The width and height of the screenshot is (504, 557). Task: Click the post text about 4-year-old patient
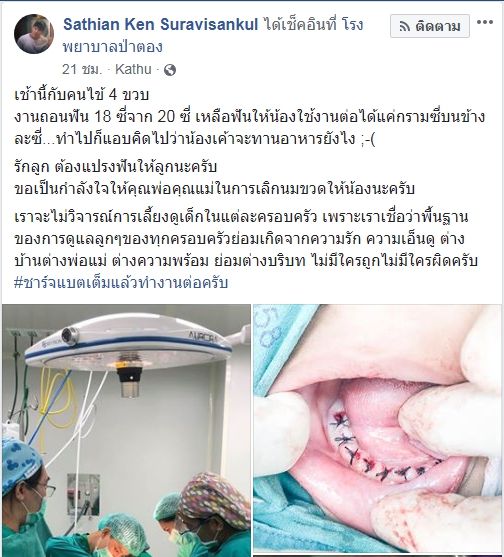pyautogui.click(x=82, y=95)
